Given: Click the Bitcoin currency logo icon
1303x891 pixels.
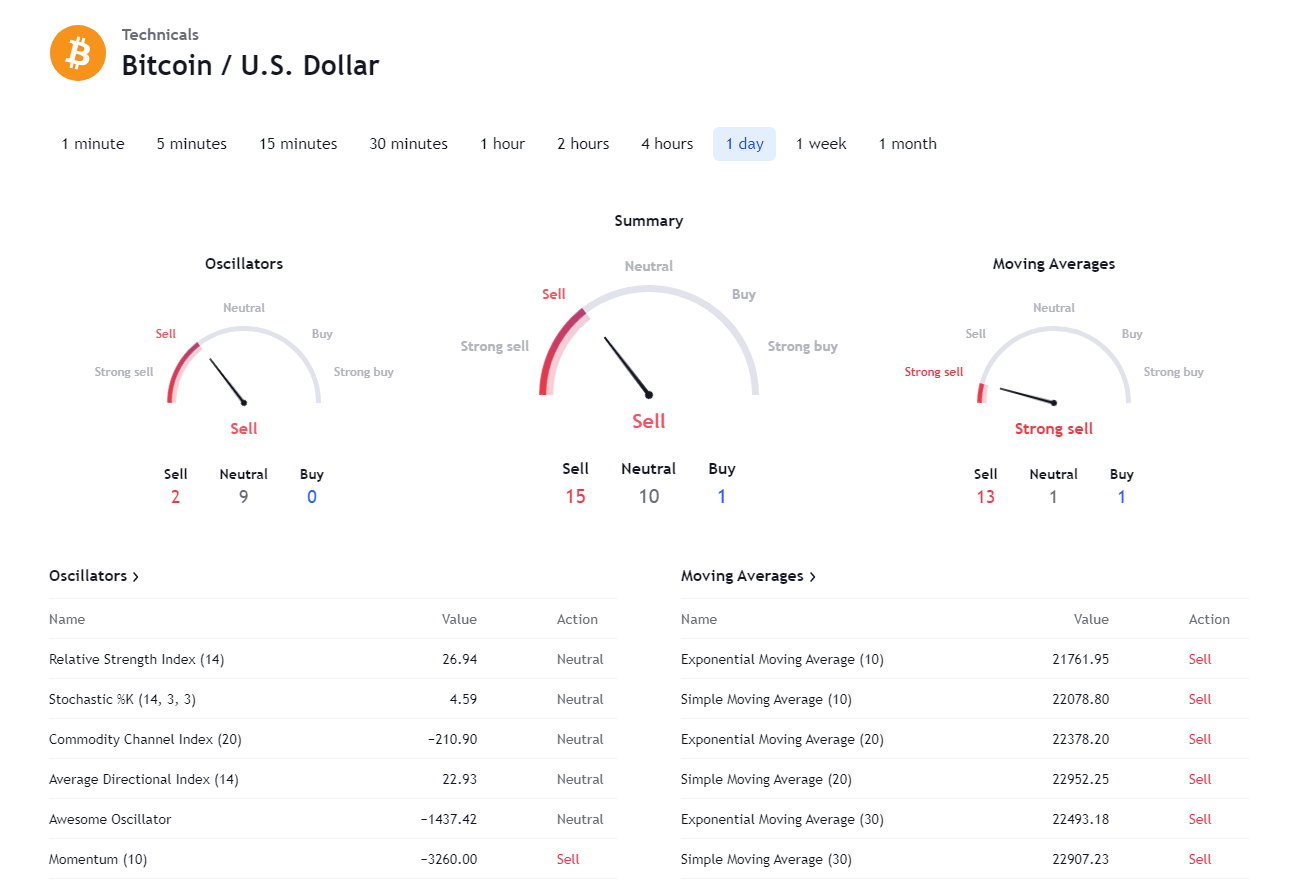Looking at the screenshot, I should tap(77, 53).
